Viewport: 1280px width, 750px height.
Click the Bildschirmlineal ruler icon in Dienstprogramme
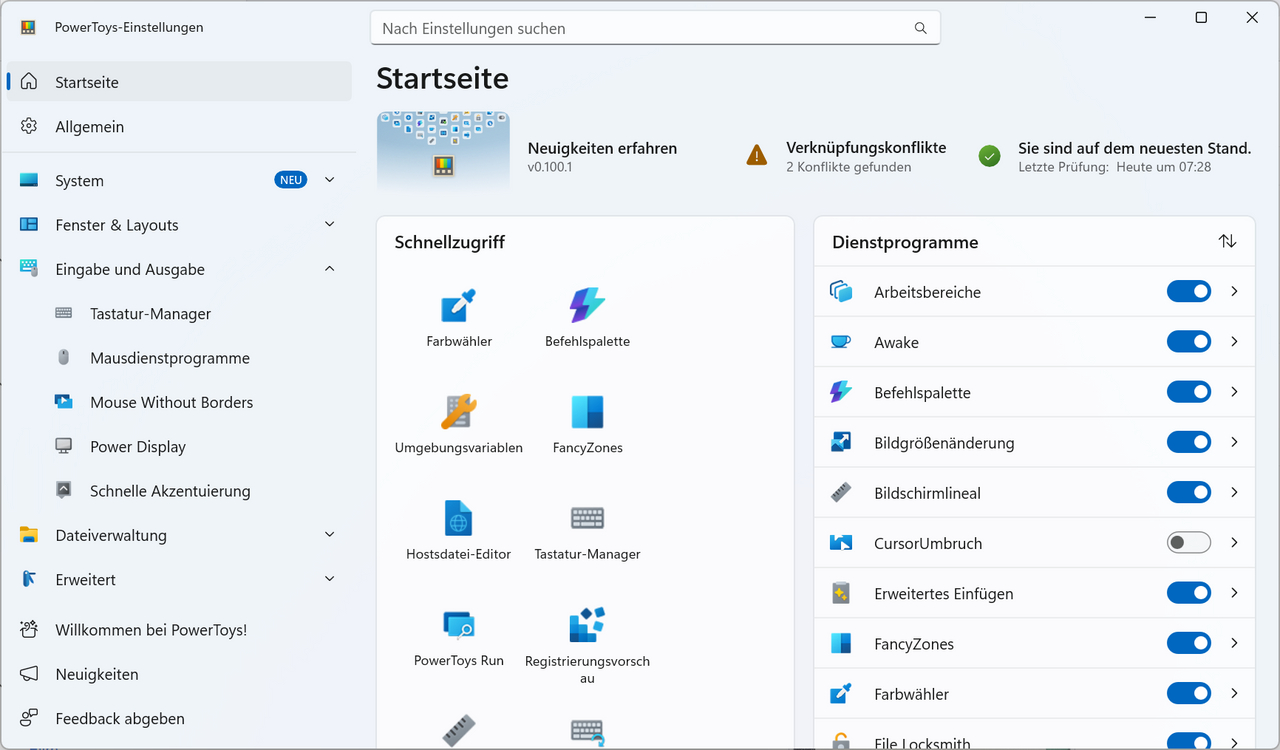(841, 493)
